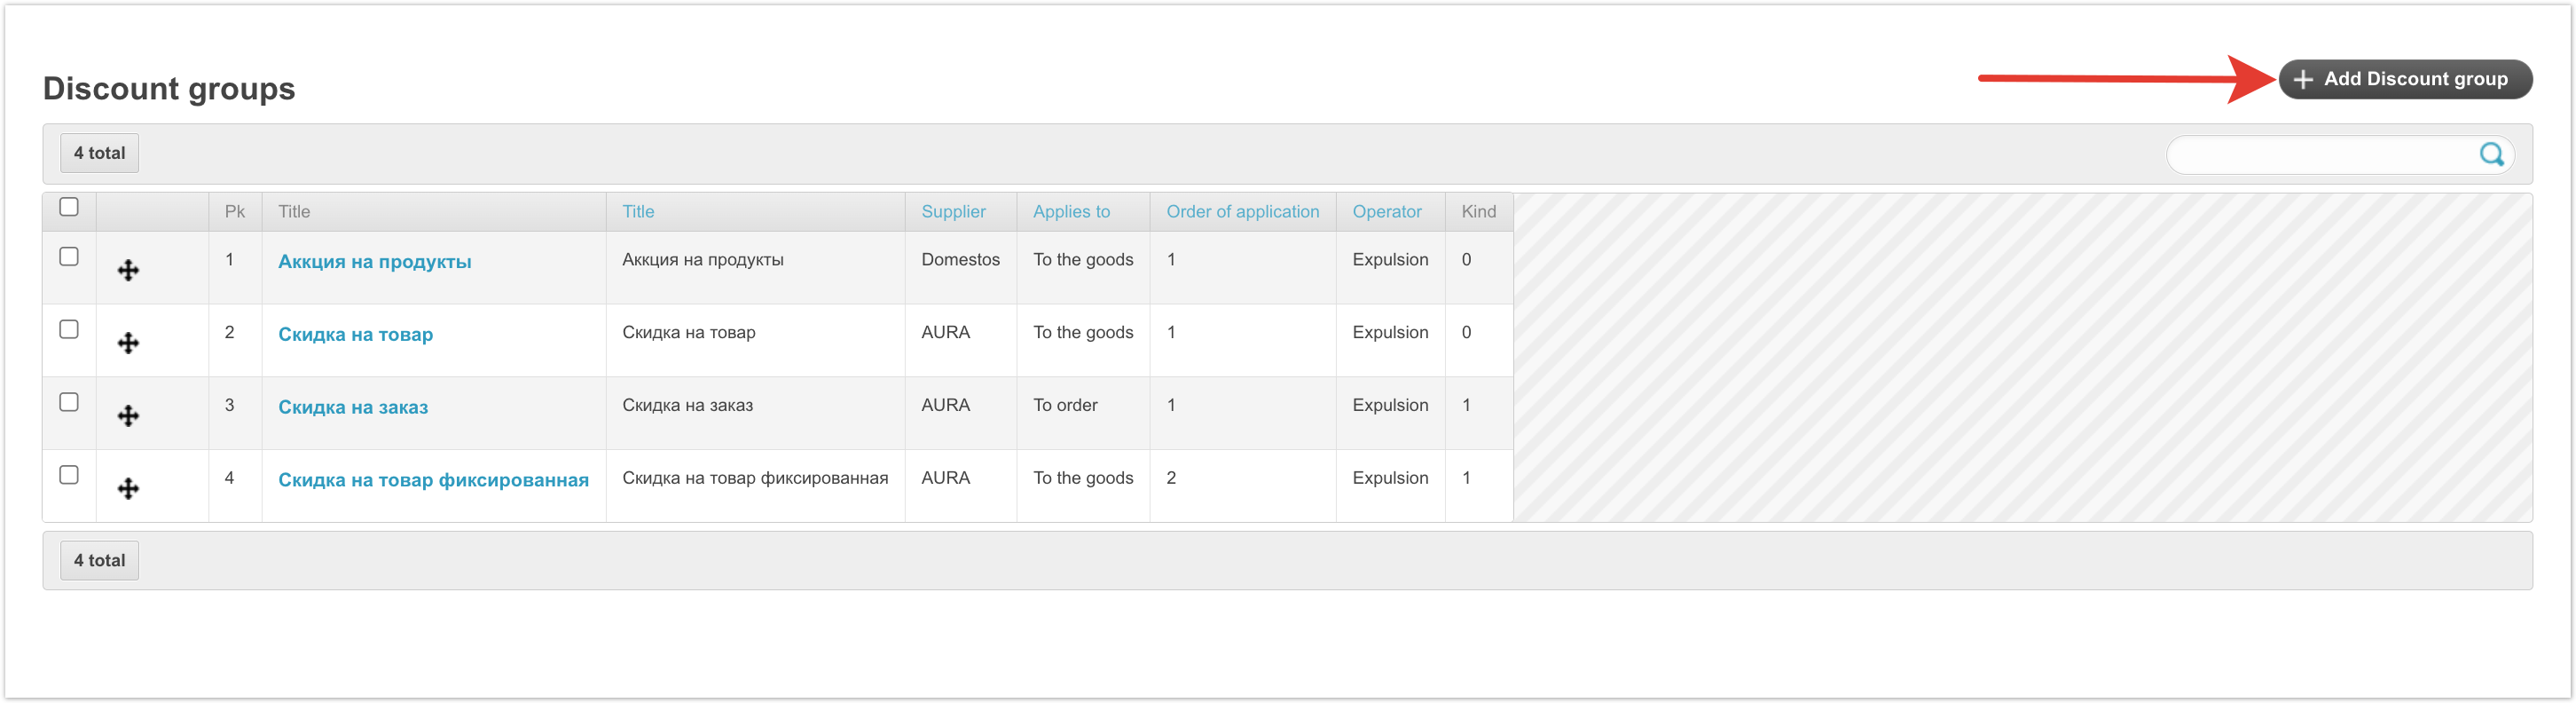Click the drag handle for Акция на продукты row
Screen dimensions: 2576x703
coord(128,270)
